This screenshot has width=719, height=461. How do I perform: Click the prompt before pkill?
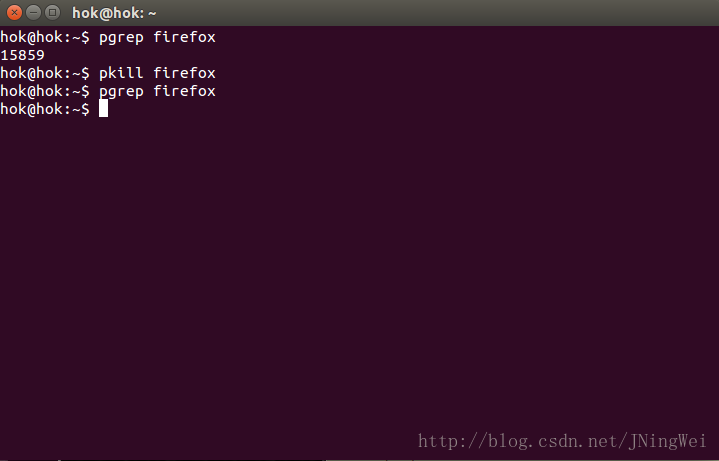[44, 73]
